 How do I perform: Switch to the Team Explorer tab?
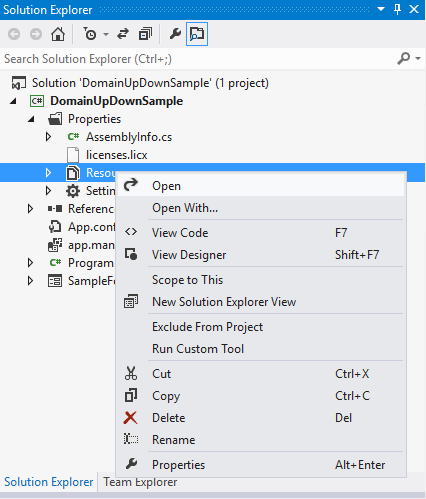click(x=140, y=482)
